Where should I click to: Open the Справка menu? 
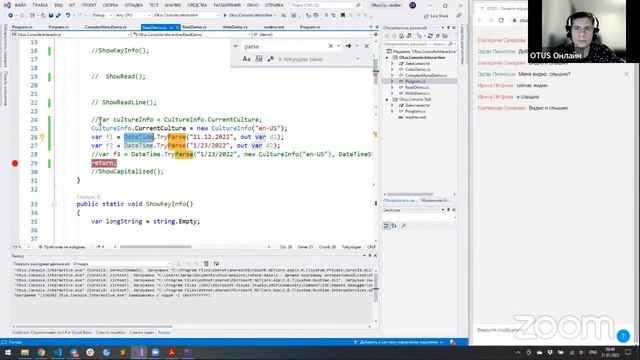(x=274, y=5)
